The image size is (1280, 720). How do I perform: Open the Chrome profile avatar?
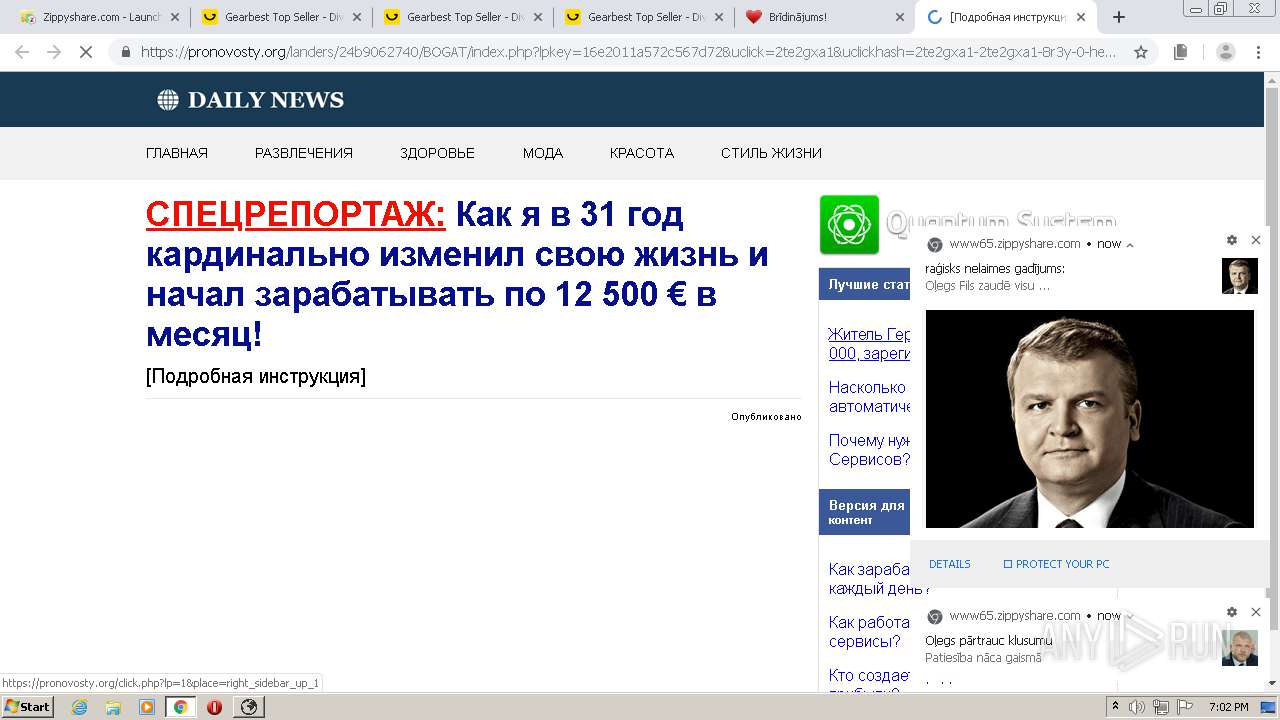(1226, 52)
